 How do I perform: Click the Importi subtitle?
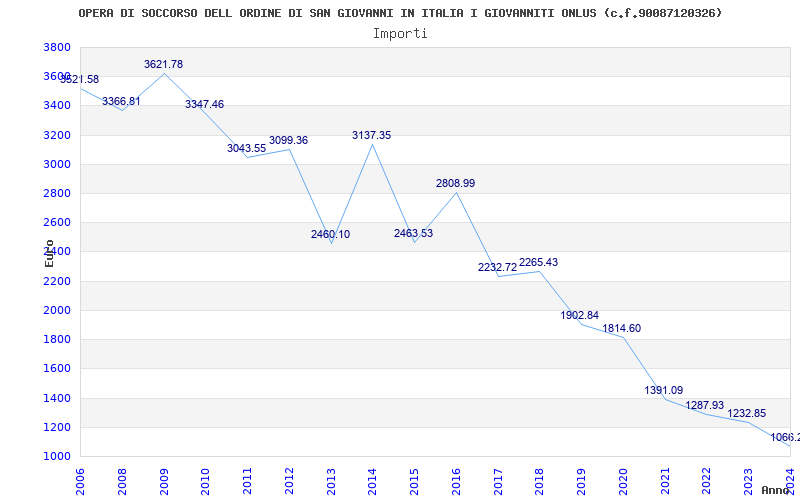(400, 34)
